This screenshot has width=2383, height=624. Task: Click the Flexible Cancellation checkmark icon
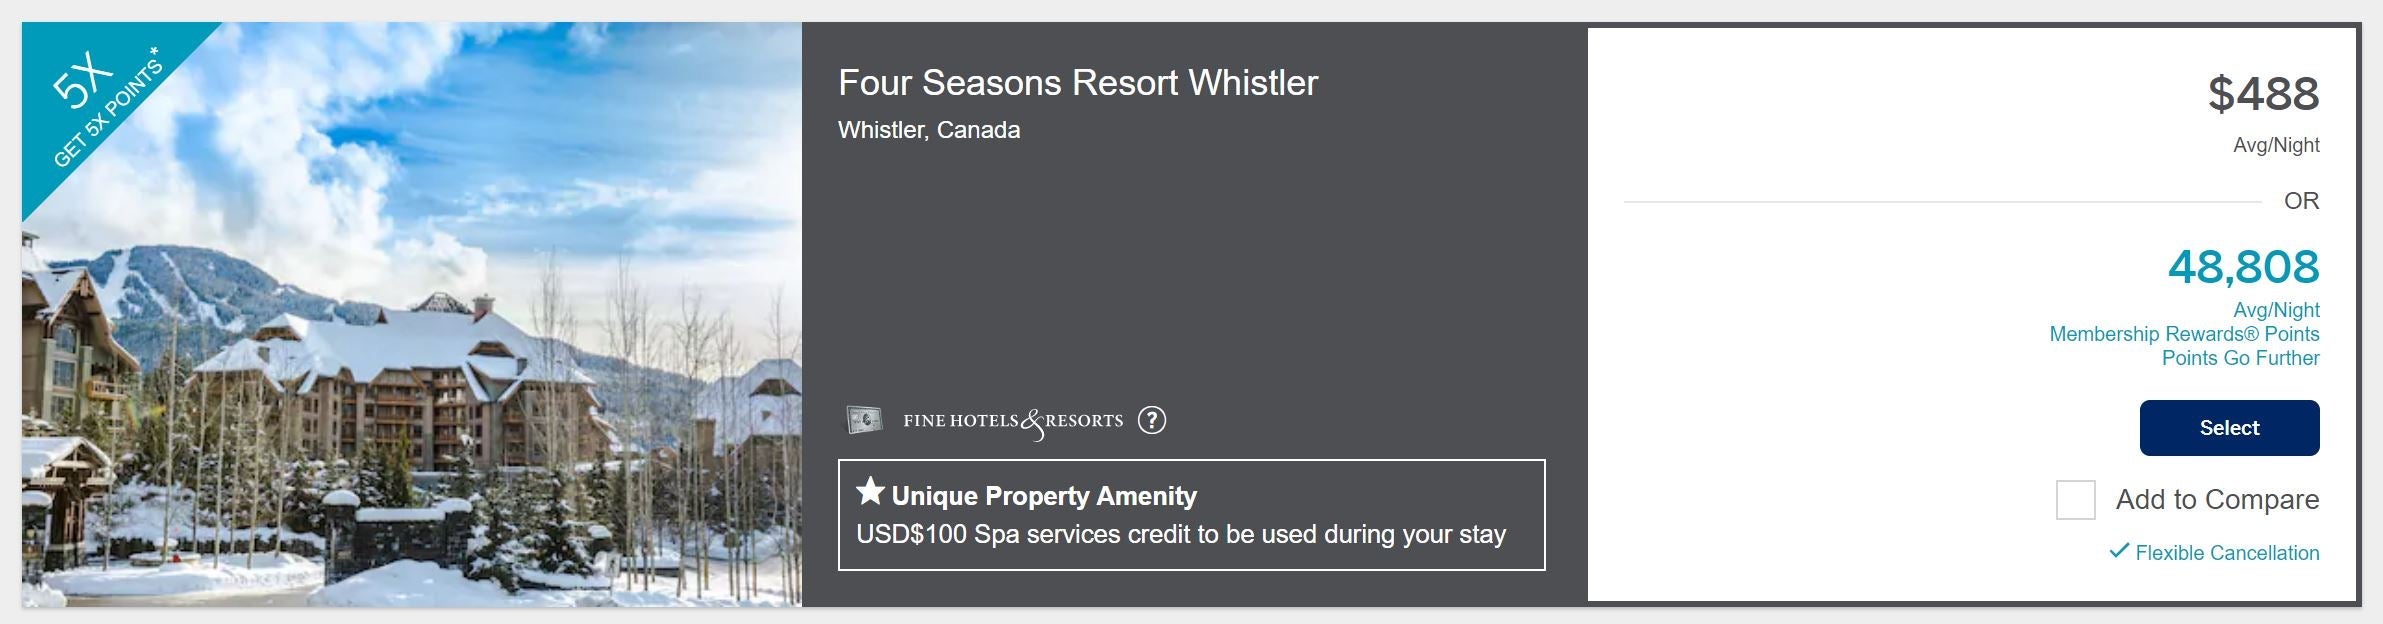[x=2118, y=551]
